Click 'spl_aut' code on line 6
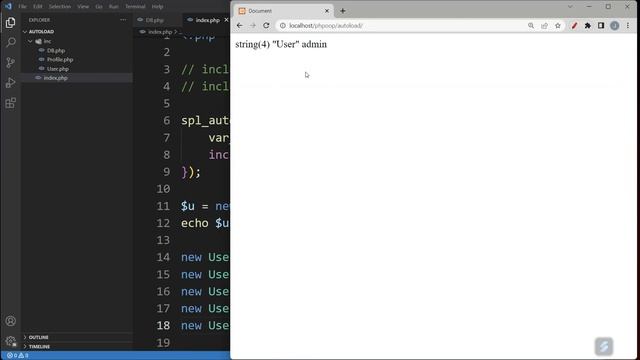This screenshot has width=640, height=360. (x=205, y=121)
